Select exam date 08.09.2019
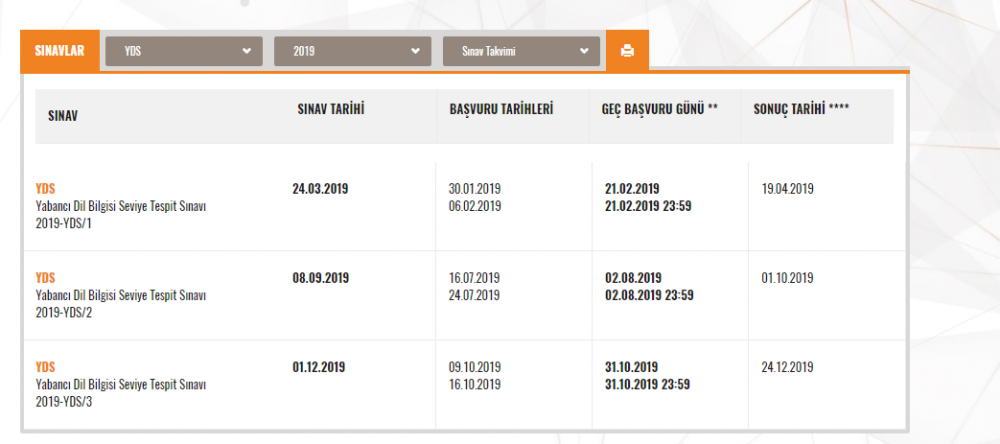Screen dimensions: 1000x444 point(321,278)
